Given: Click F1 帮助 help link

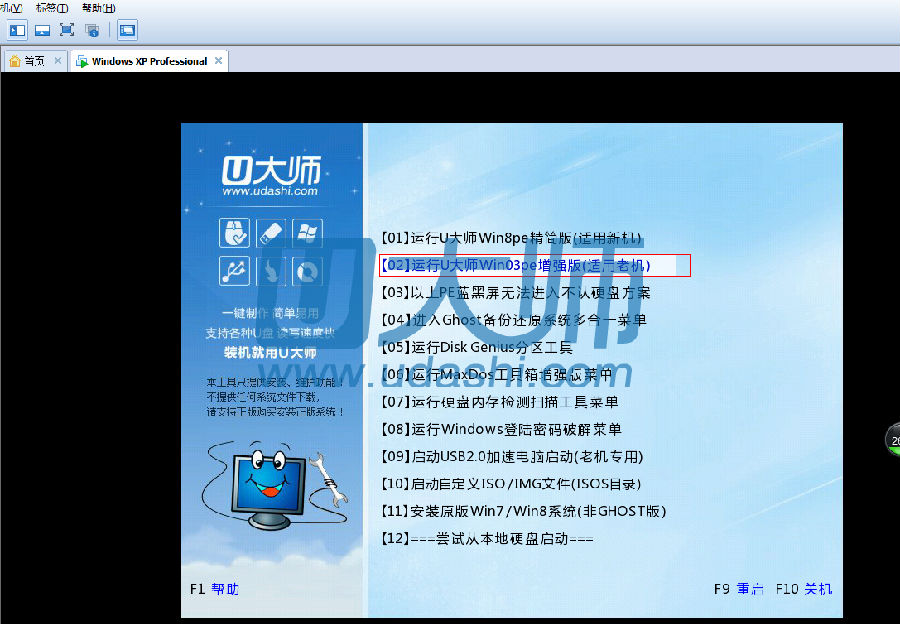Looking at the screenshot, I should [214, 589].
